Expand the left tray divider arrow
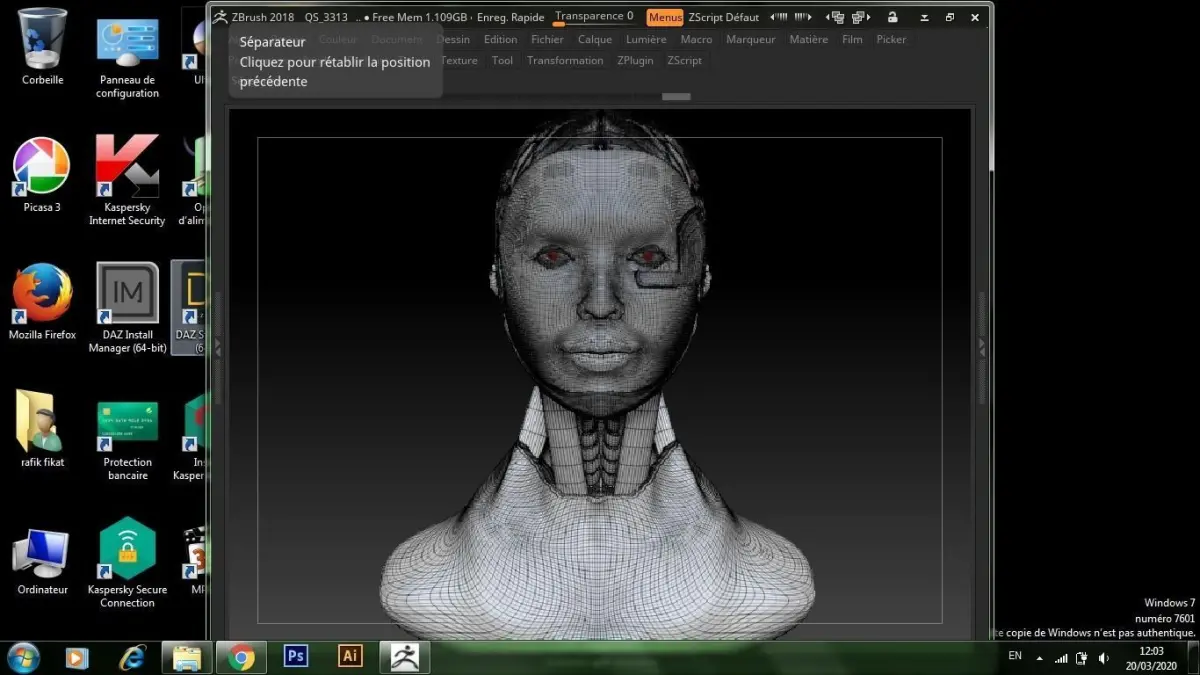1200x675 pixels. (x=217, y=347)
